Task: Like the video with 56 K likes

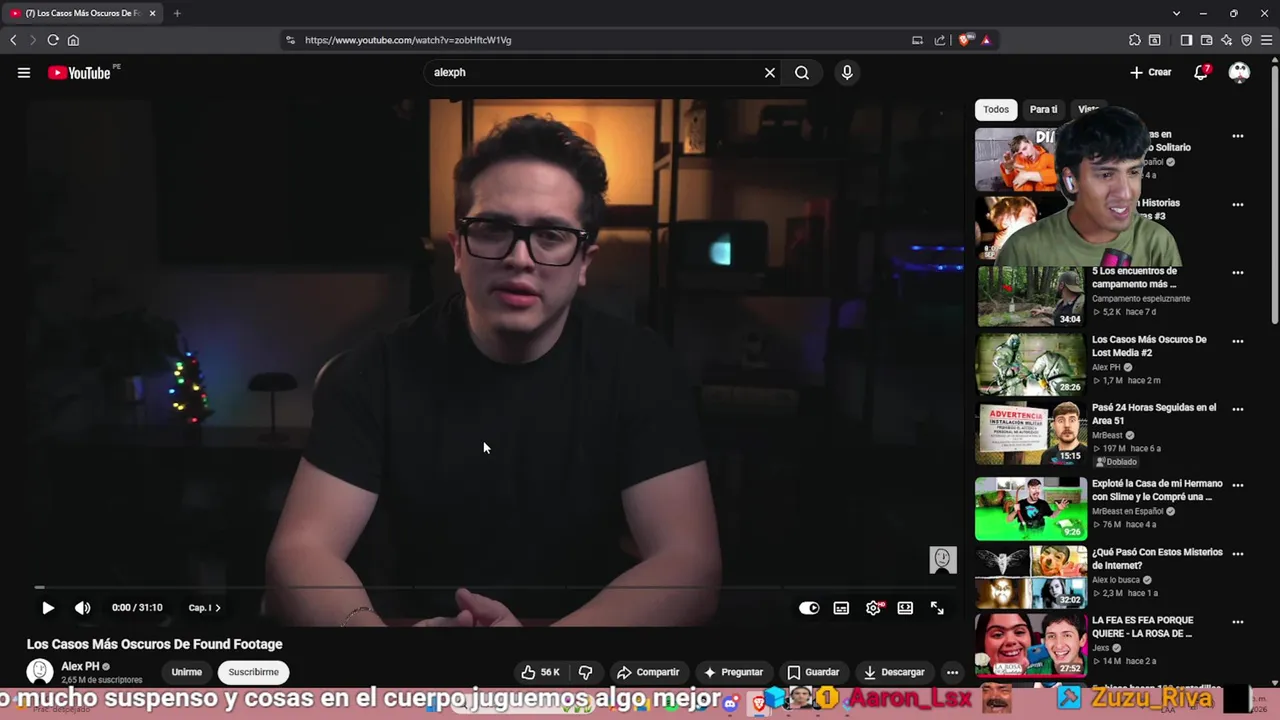Action: tap(540, 672)
